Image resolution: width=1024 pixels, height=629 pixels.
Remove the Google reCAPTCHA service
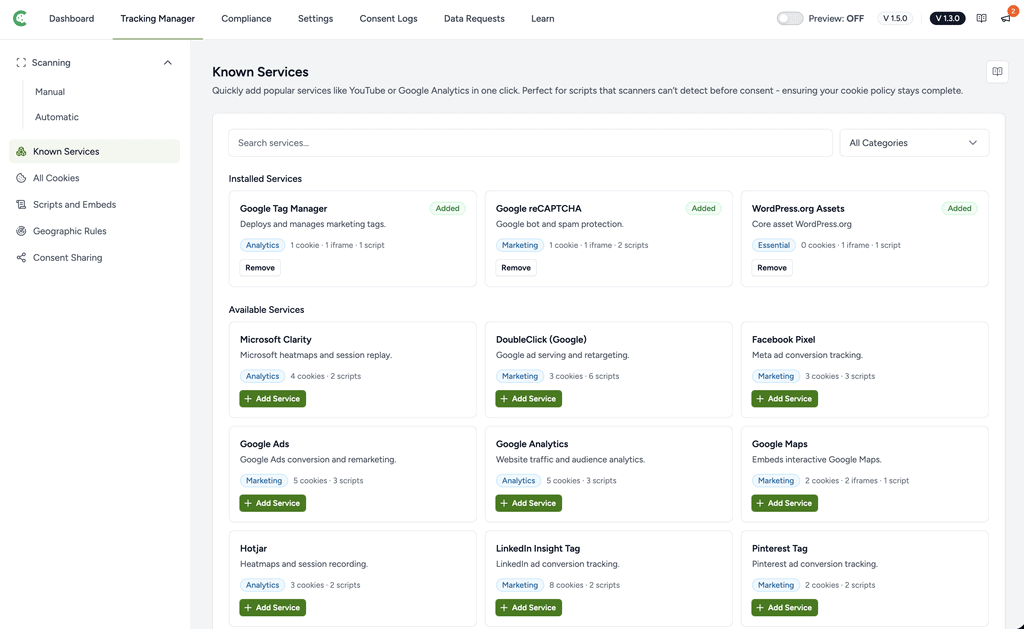pyautogui.click(x=516, y=268)
